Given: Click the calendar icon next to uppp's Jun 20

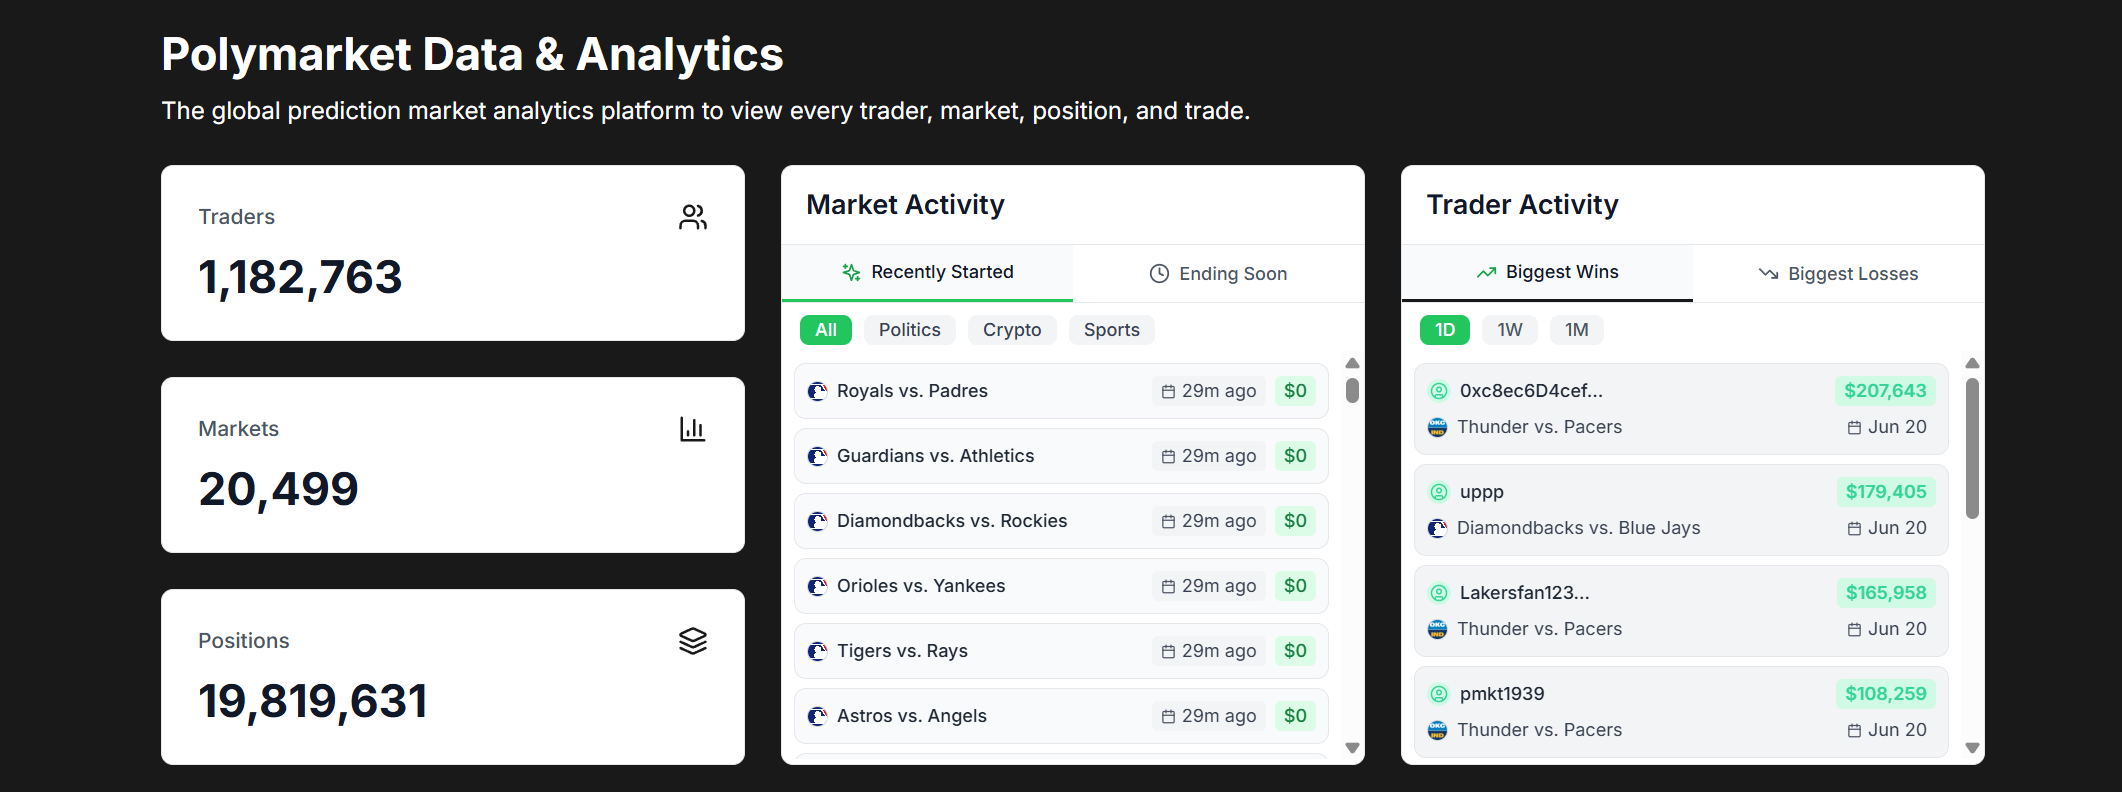Looking at the screenshot, I should pyautogui.click(x=1854, y=528).
